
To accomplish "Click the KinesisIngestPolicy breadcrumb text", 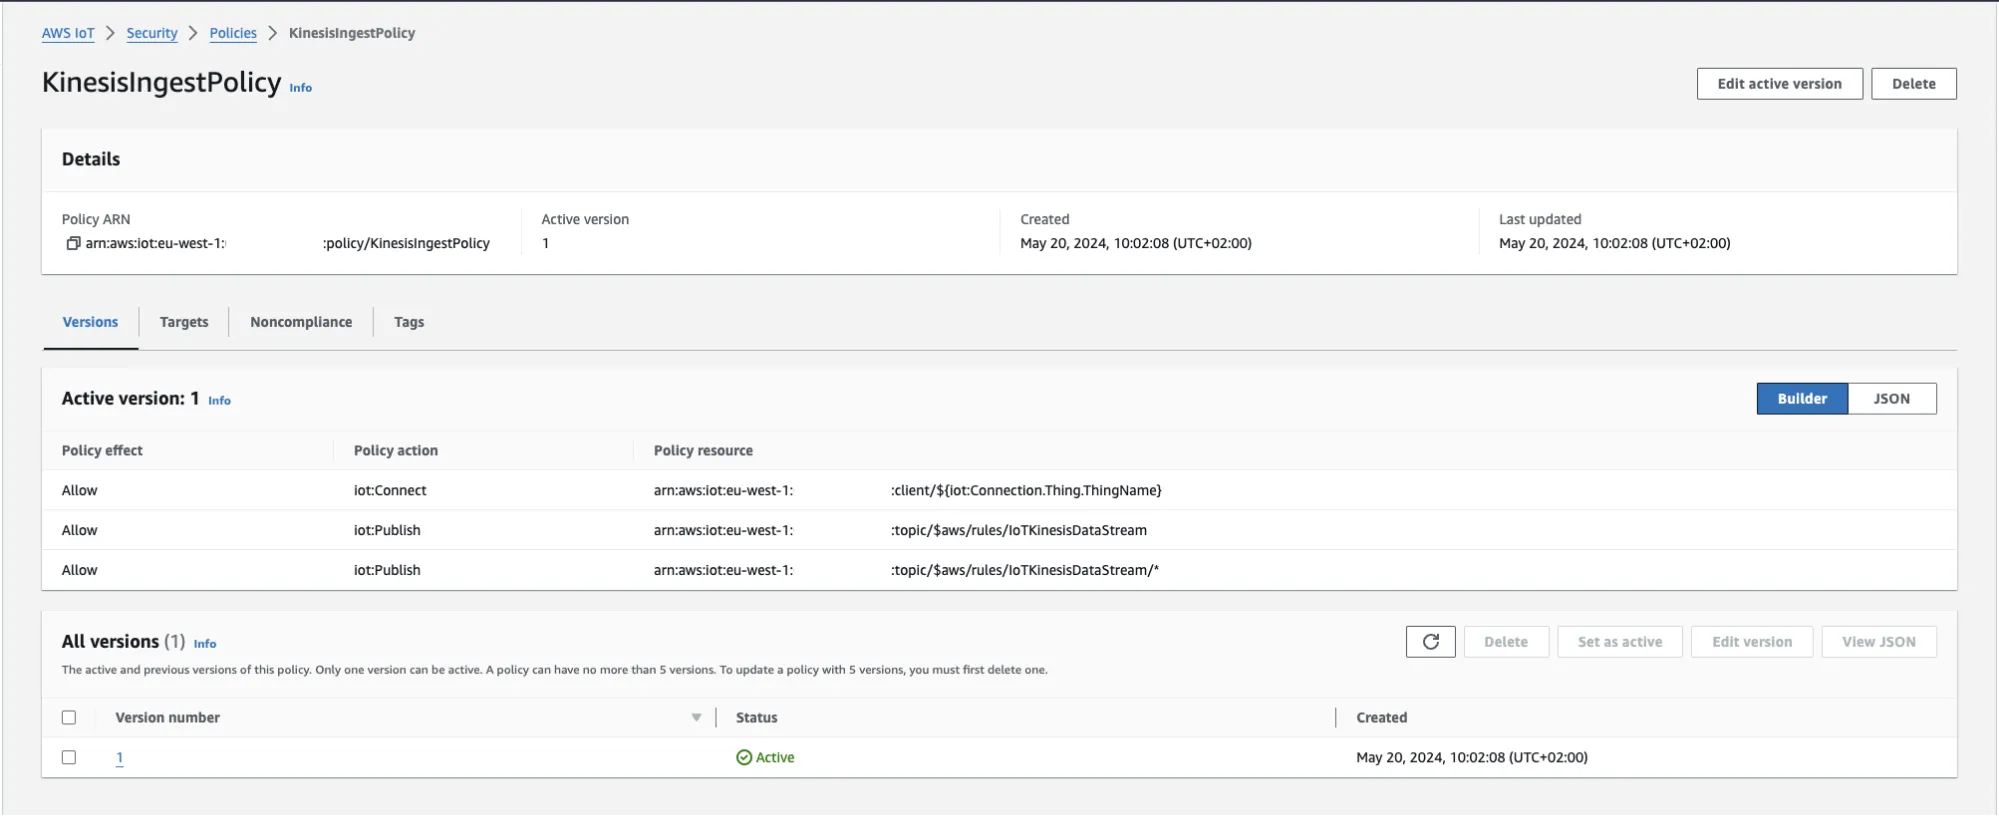I will 352,33.
